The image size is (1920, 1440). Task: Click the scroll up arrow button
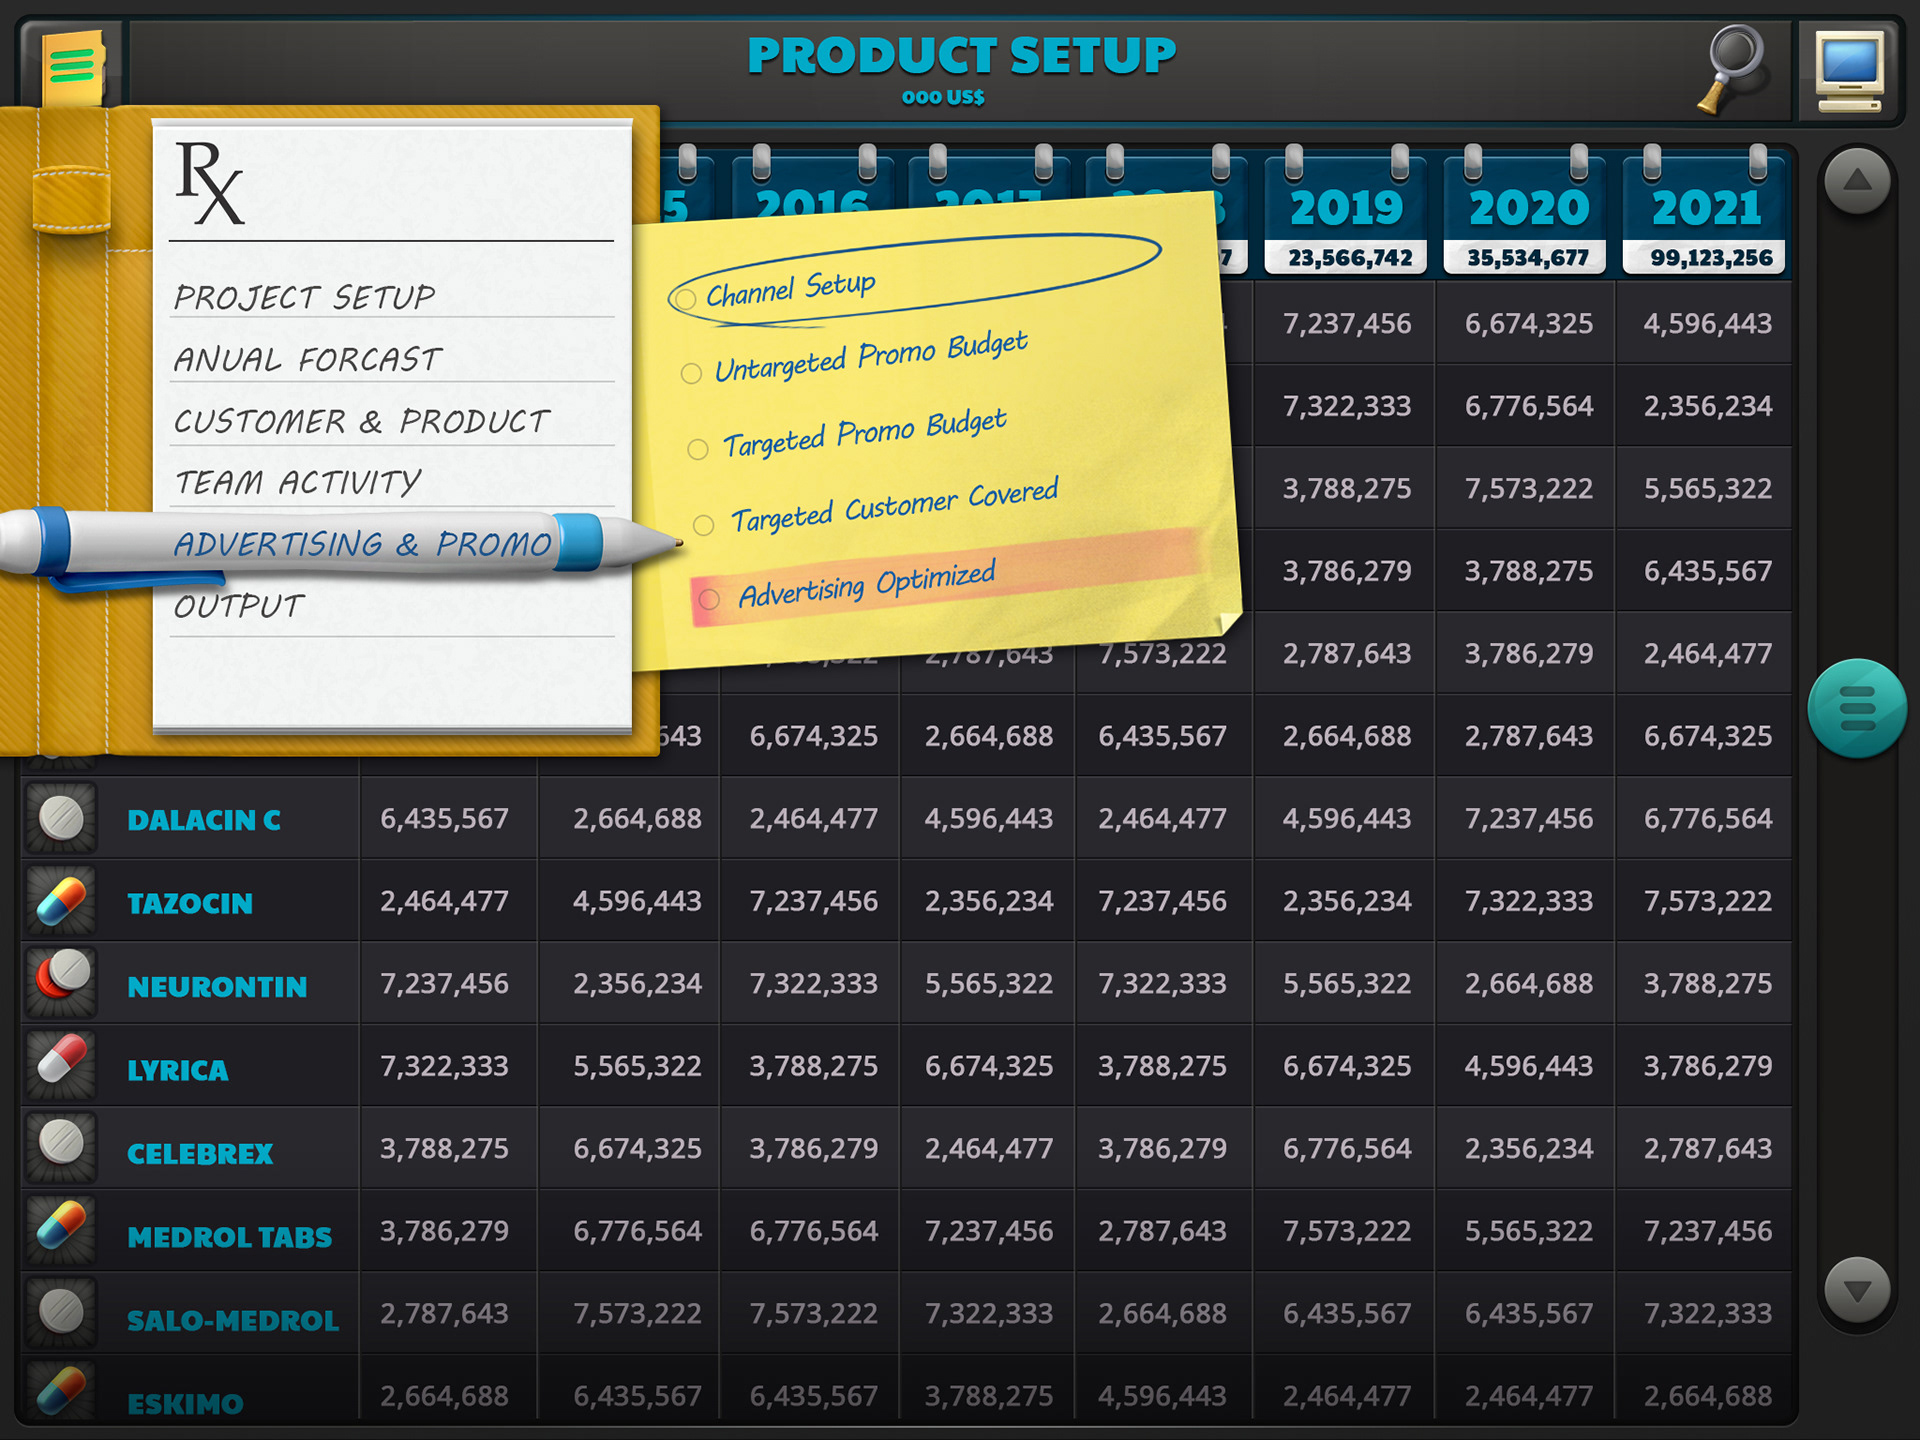tap(1857, 181)
